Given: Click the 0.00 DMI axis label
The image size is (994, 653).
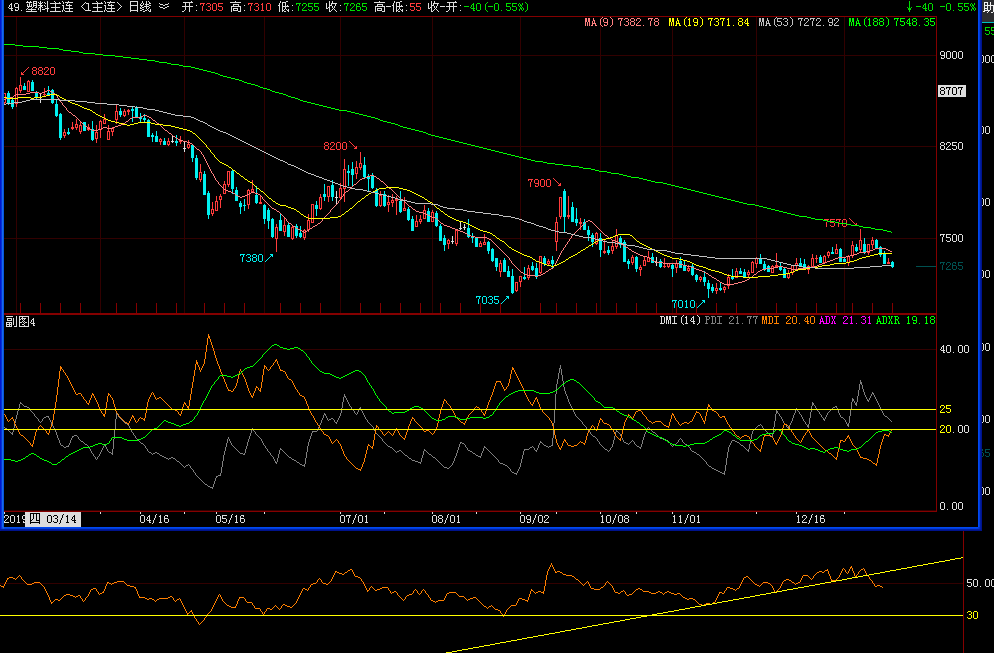Looking at the screenshot, I should point(951,506).
